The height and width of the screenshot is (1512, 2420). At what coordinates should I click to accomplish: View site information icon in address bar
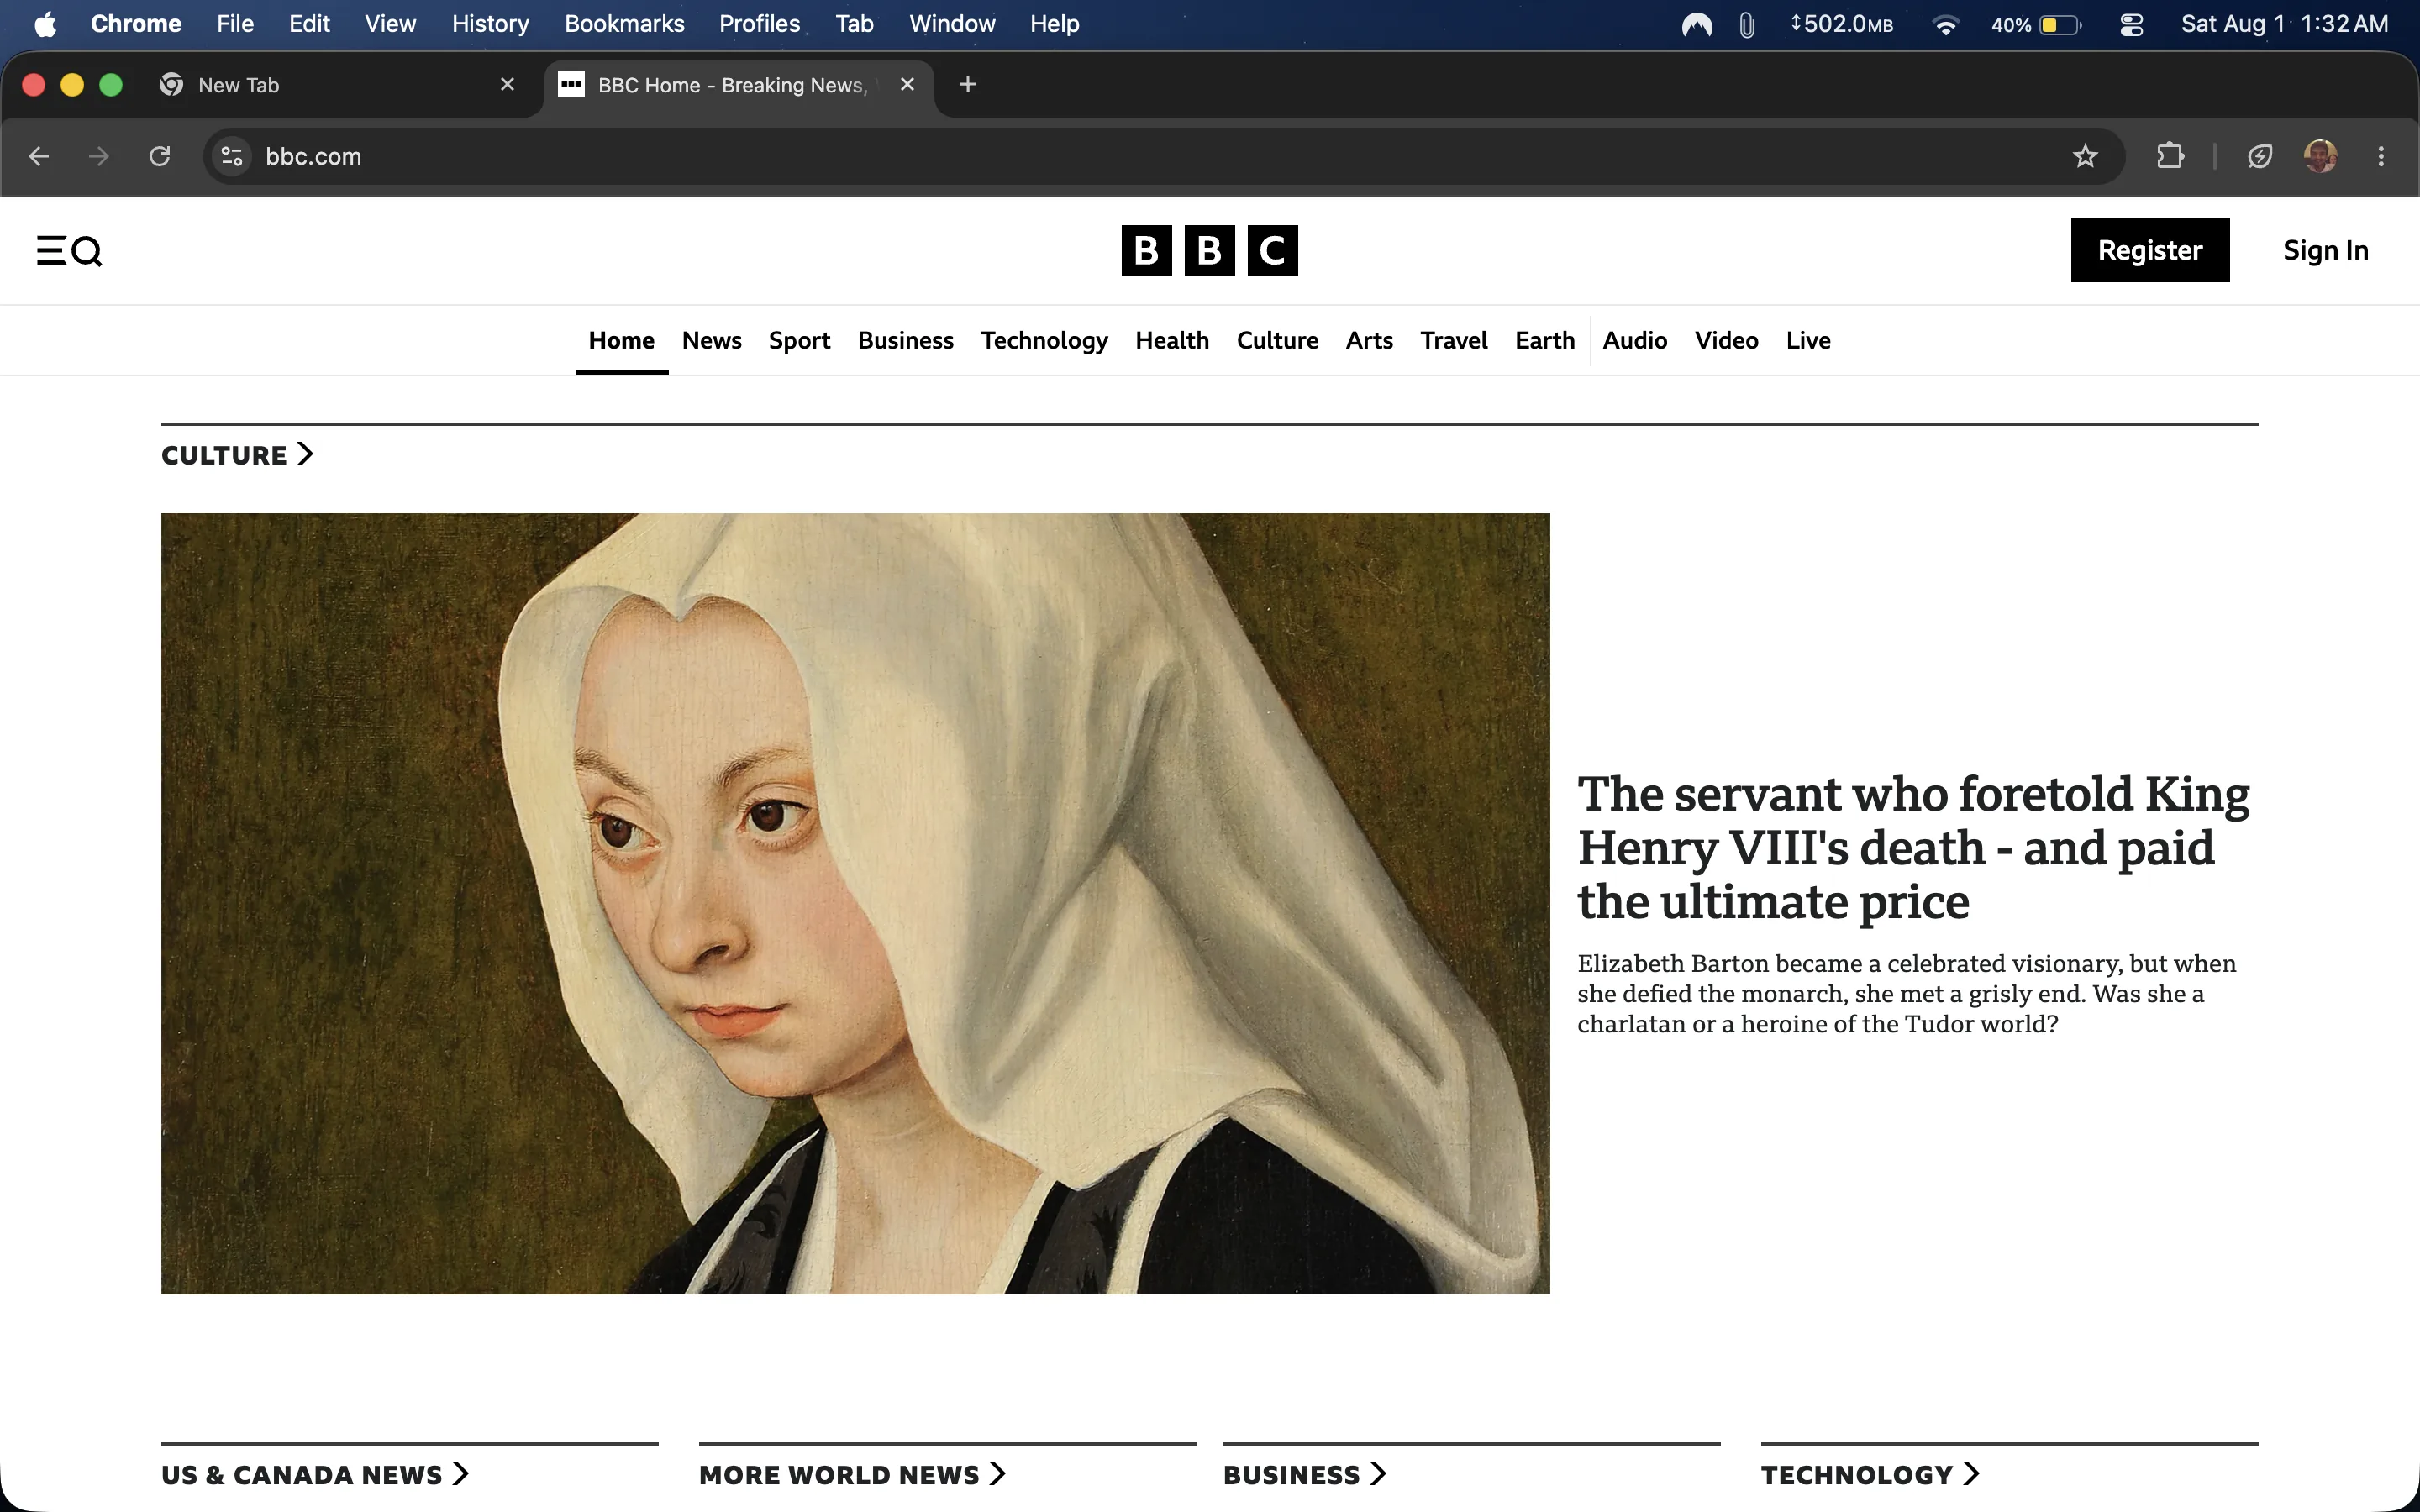point(232,156)
